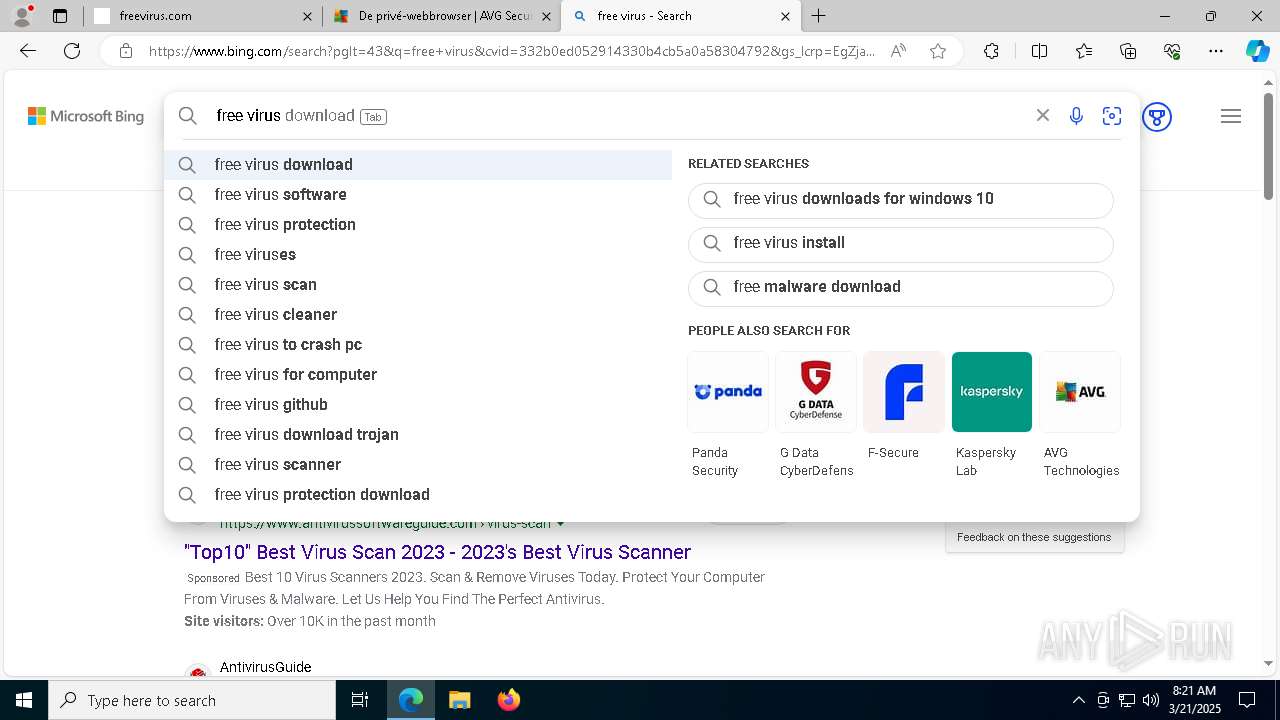Choose 'free virus download trojan' suggestion

419,435
